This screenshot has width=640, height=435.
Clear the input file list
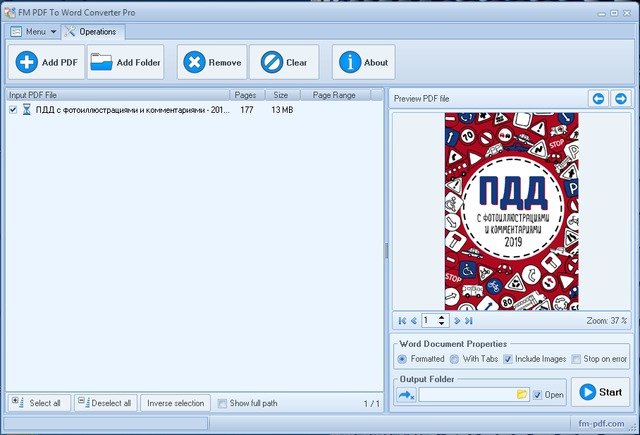(x=283, y=62)
